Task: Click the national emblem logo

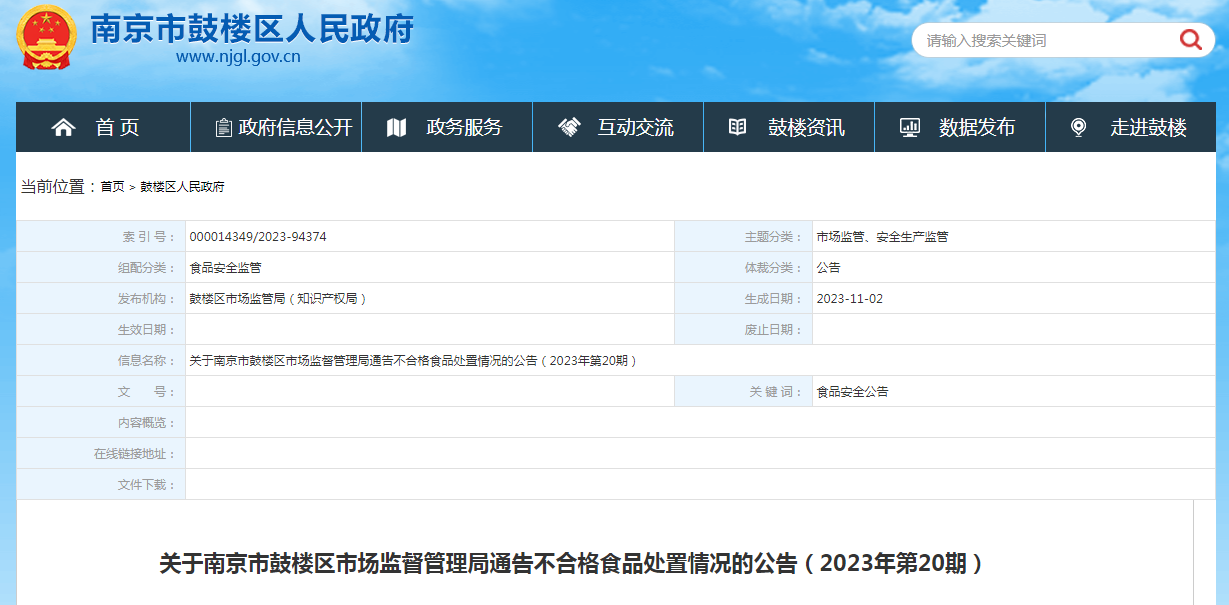Action: [x=46, y=37]
